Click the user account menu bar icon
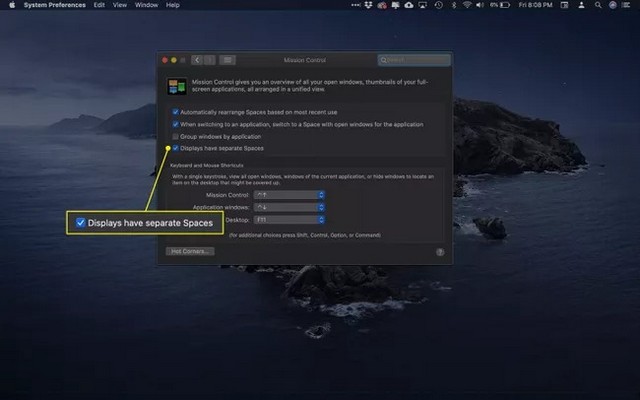The width and height of the screenshot is (640, 400). 581,5
